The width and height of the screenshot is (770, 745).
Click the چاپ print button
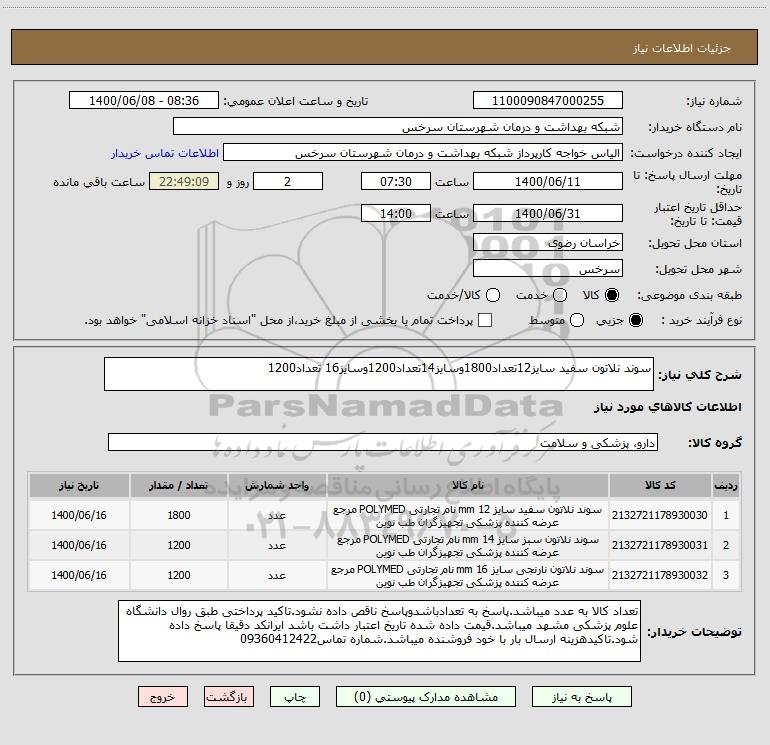[295, 697]
